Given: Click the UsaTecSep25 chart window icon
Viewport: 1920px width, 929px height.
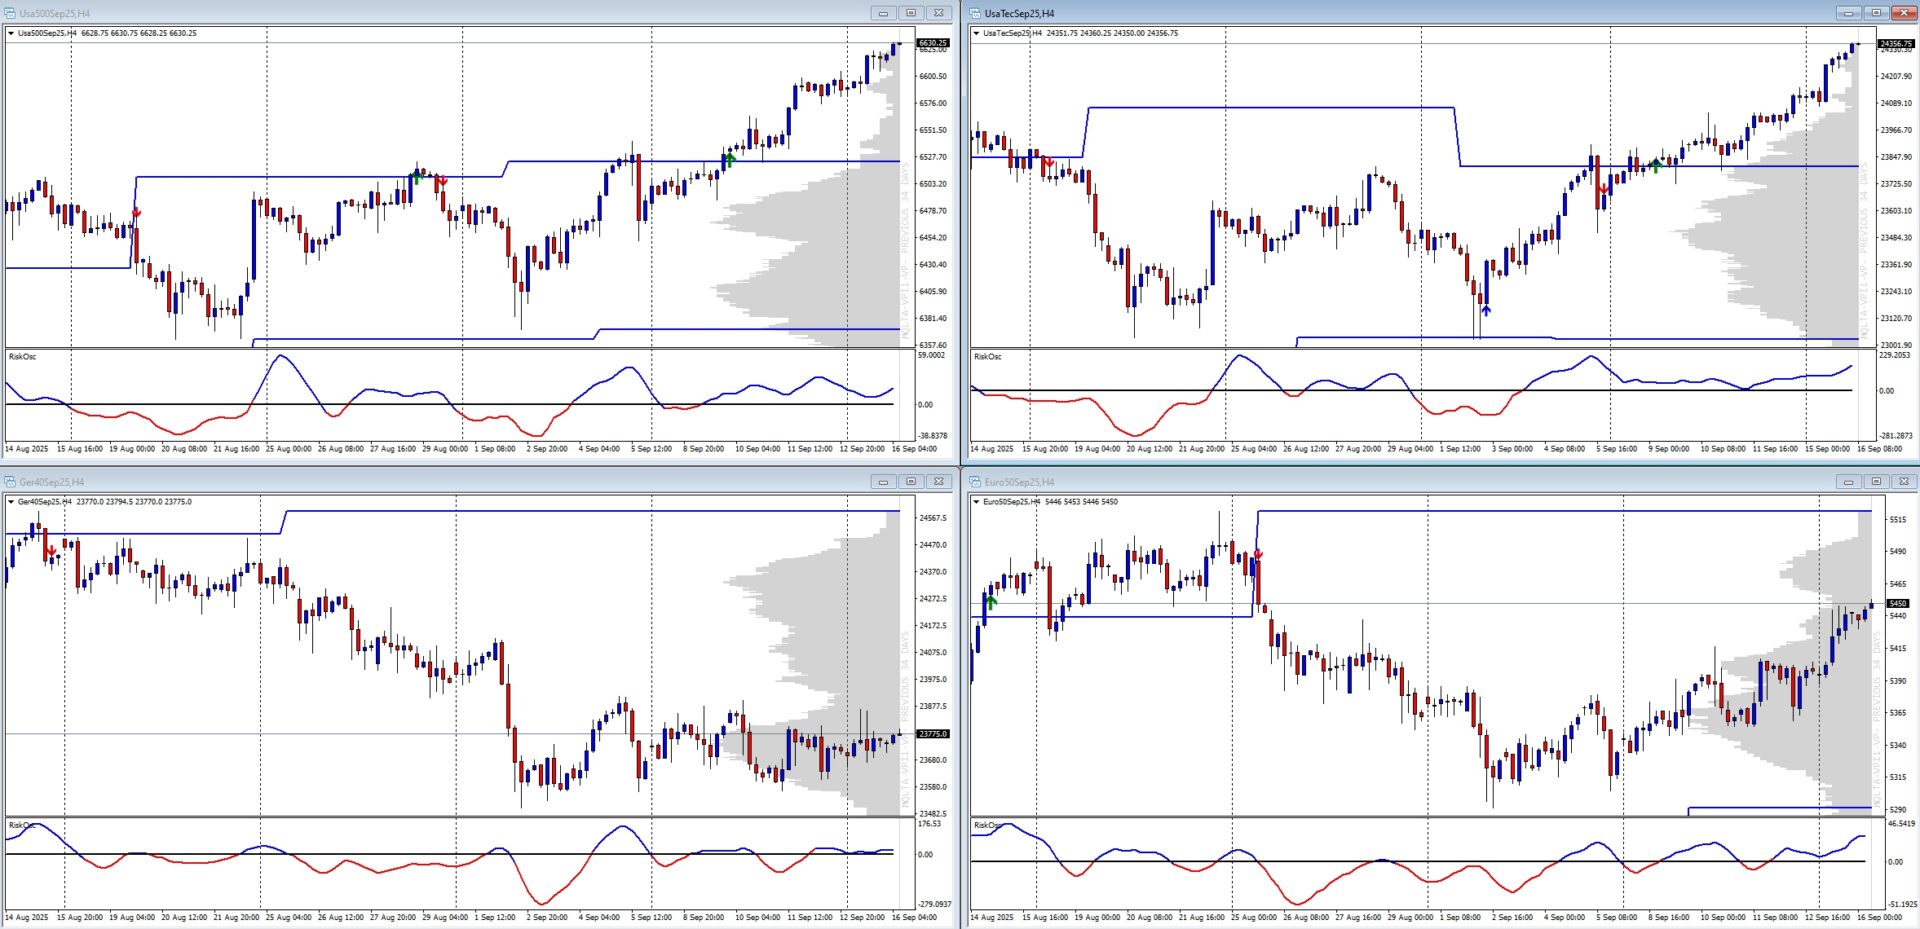Looking at the screenshot, I should [x=975, y=13].
